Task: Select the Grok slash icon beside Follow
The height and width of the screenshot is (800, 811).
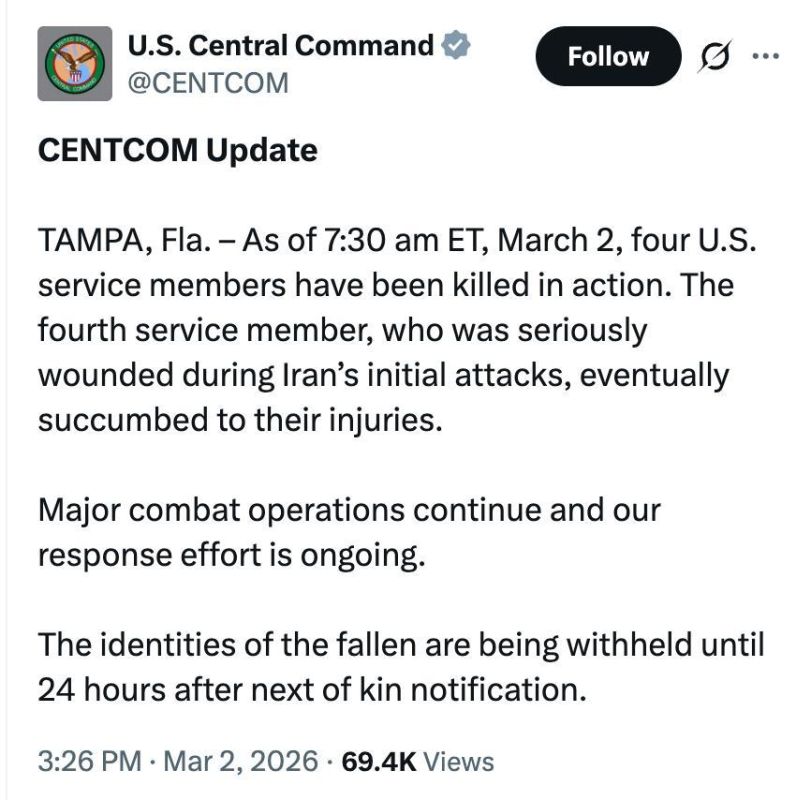Action: click(716, 57)
